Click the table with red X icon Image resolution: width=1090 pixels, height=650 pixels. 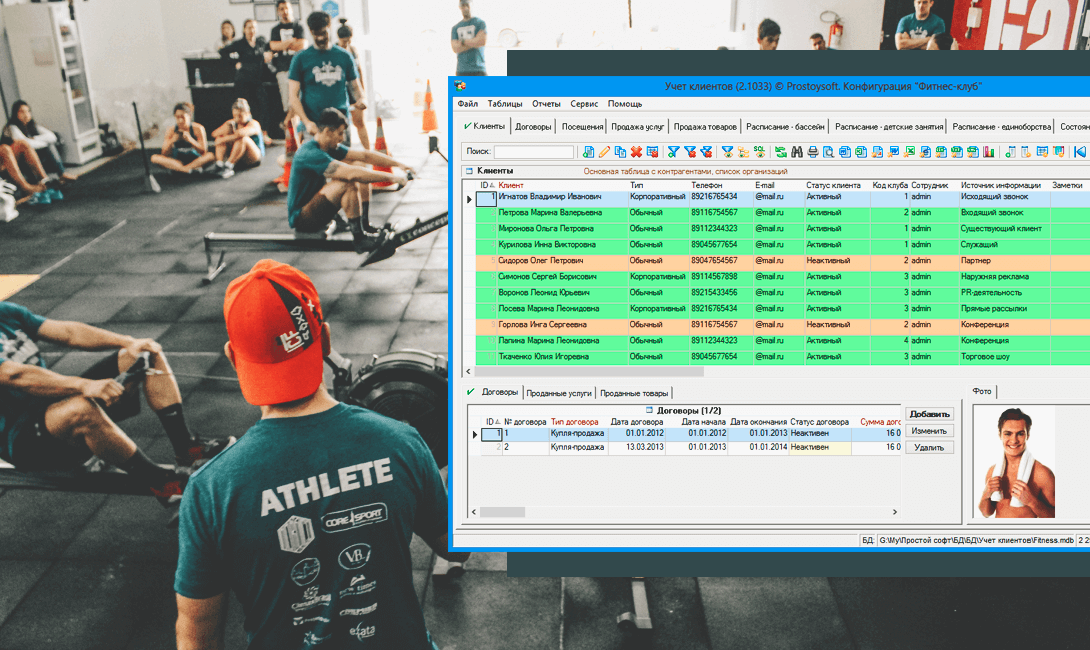coord(652,152)
